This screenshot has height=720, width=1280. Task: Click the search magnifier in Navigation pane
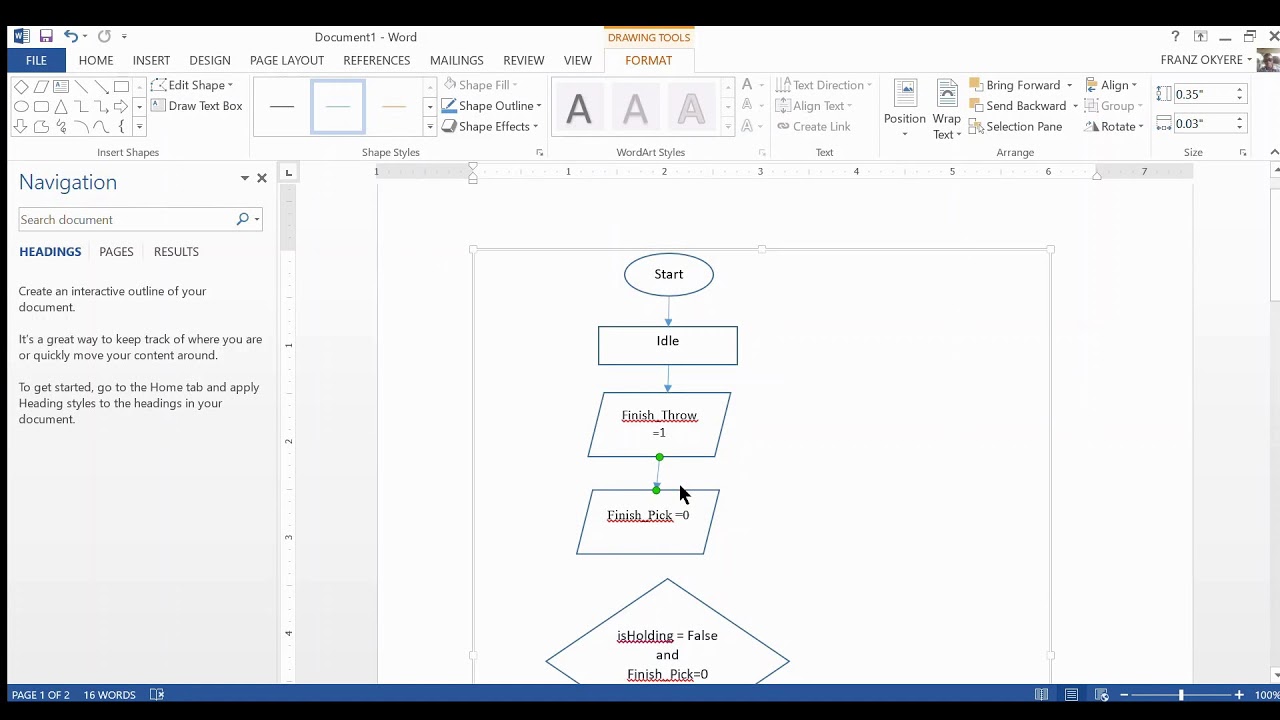(x=242, y=219)
